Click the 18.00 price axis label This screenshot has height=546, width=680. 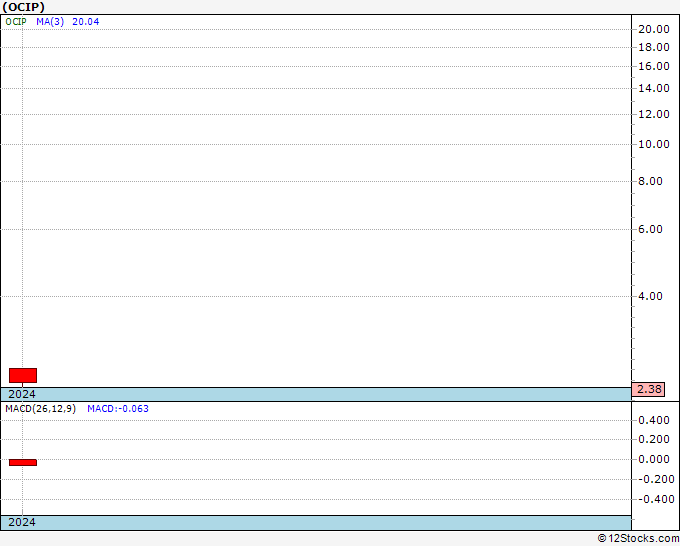coord(654,47)
